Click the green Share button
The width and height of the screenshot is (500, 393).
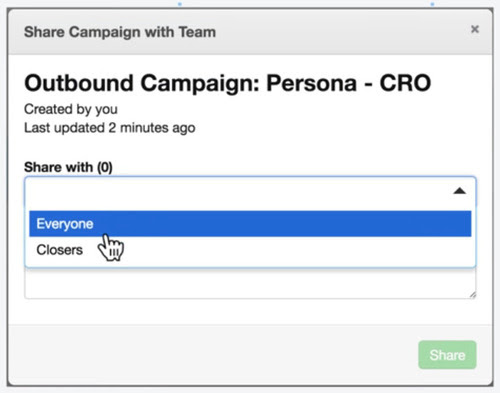447,355
